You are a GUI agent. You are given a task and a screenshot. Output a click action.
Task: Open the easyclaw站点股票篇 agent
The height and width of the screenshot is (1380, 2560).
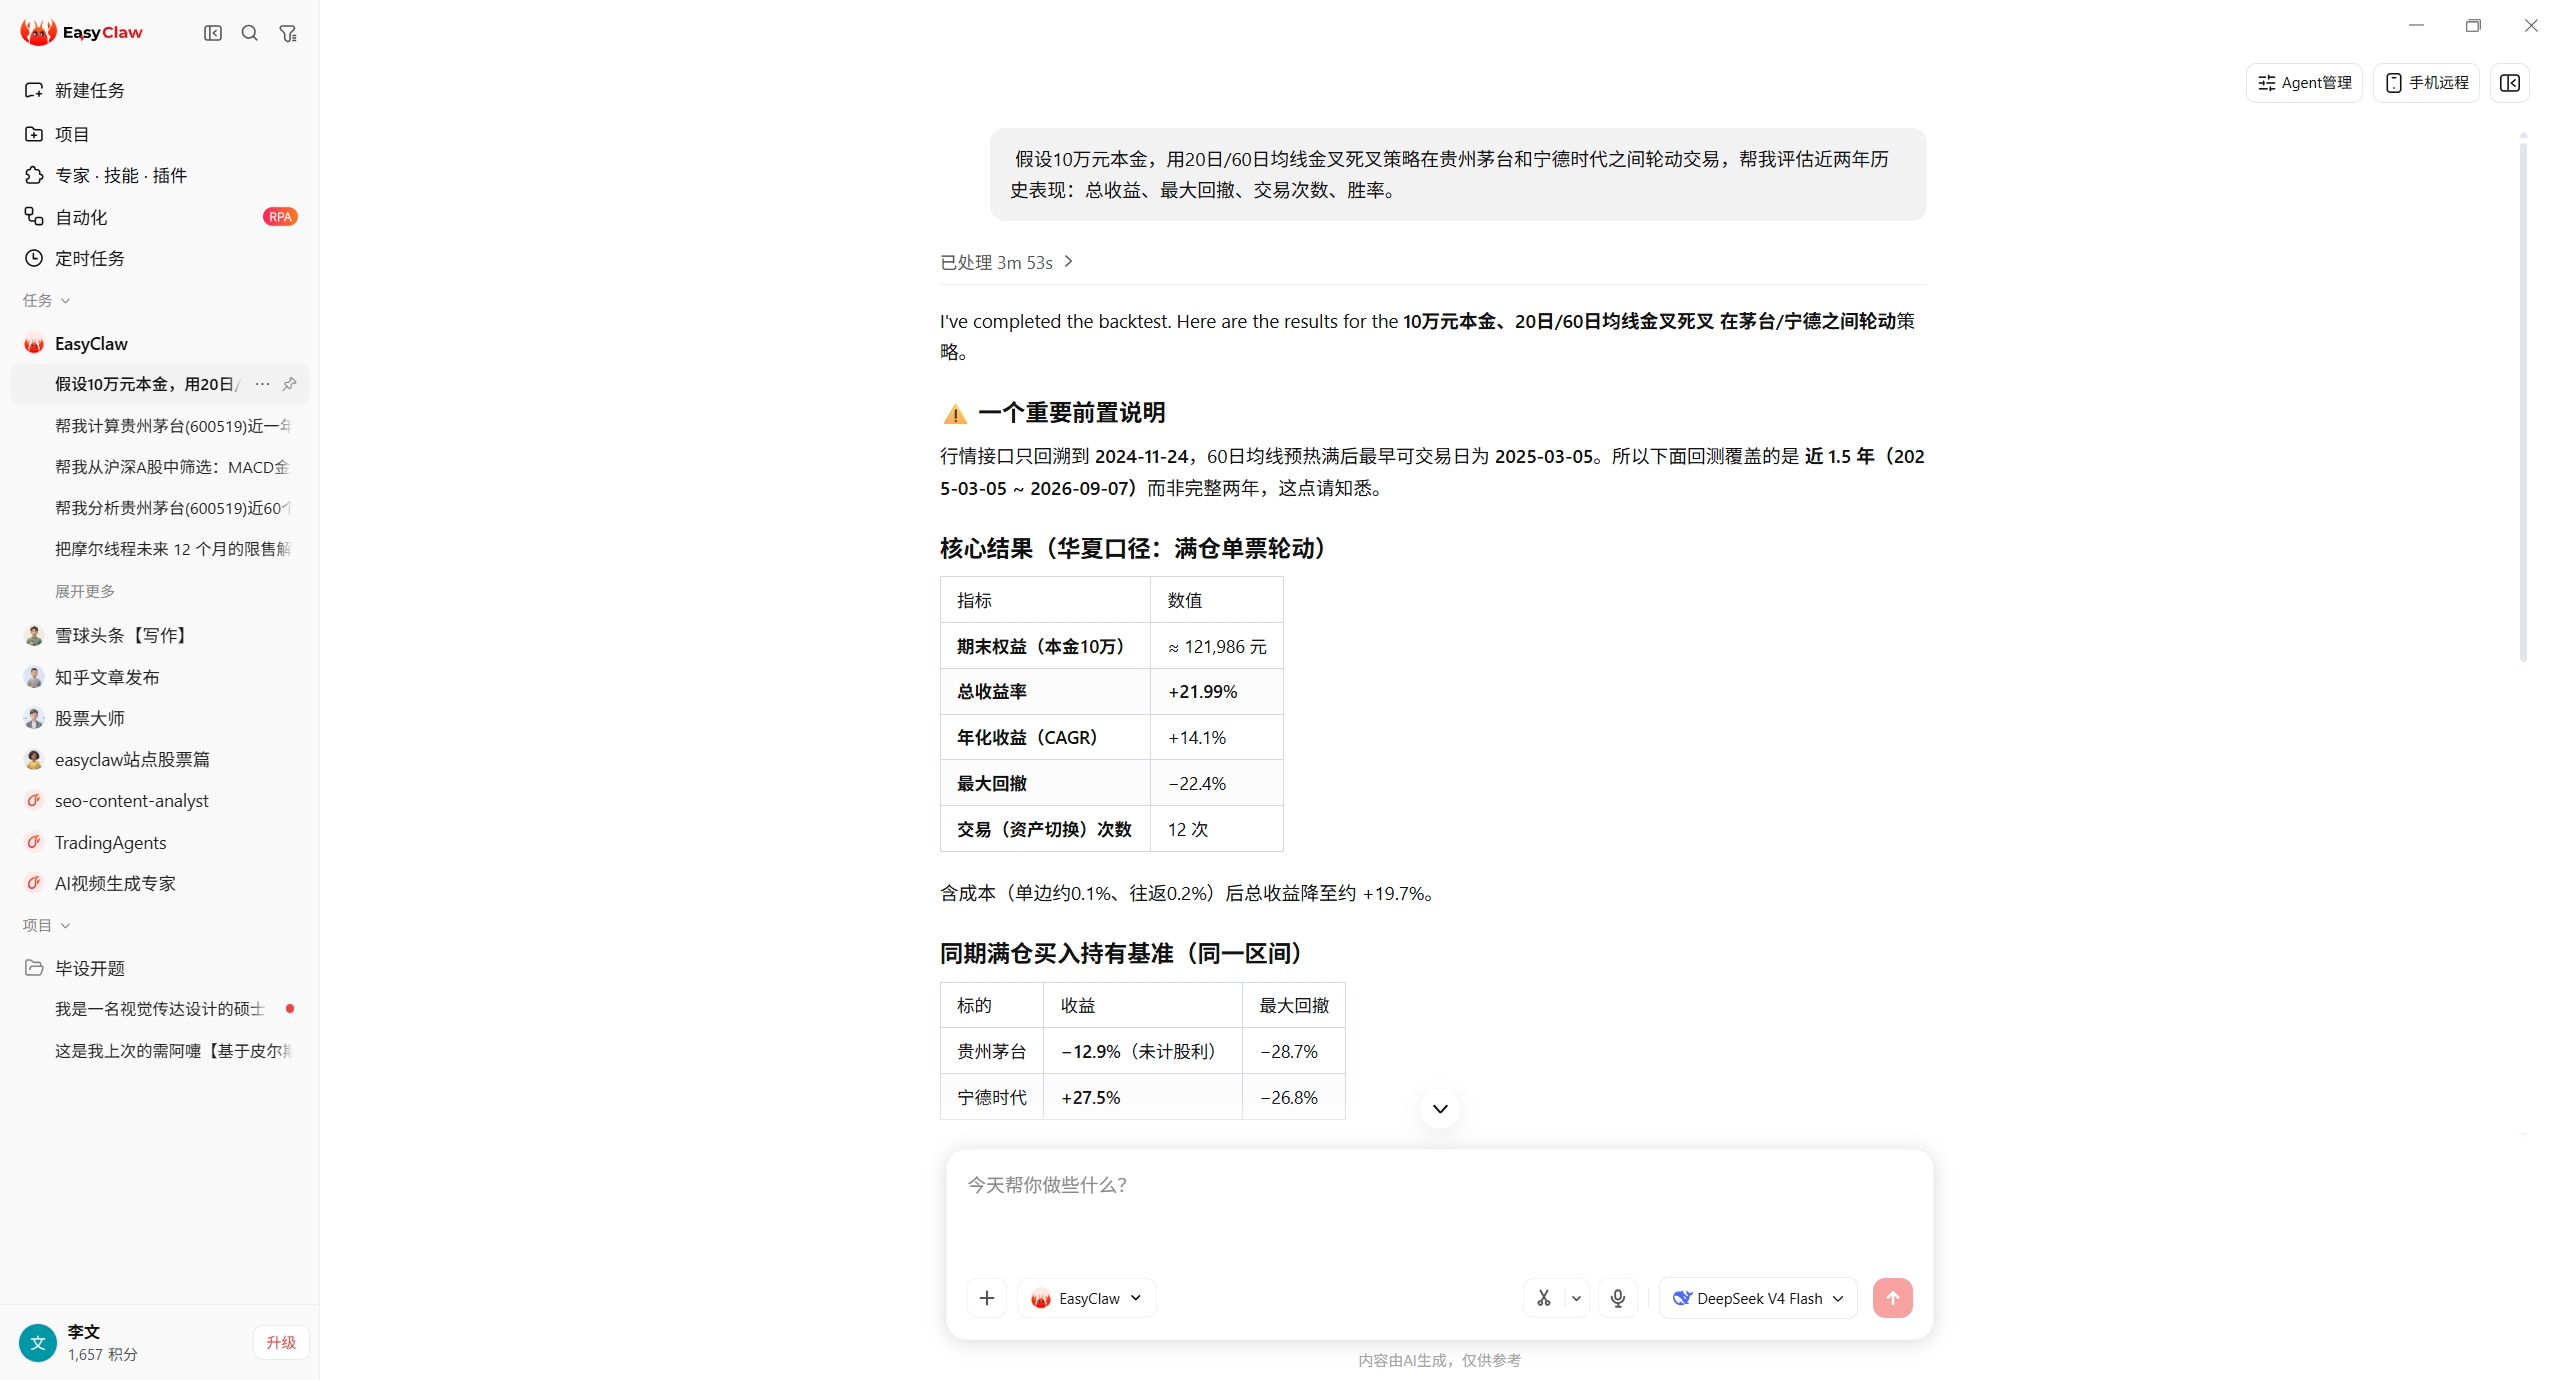coord(160,760)
